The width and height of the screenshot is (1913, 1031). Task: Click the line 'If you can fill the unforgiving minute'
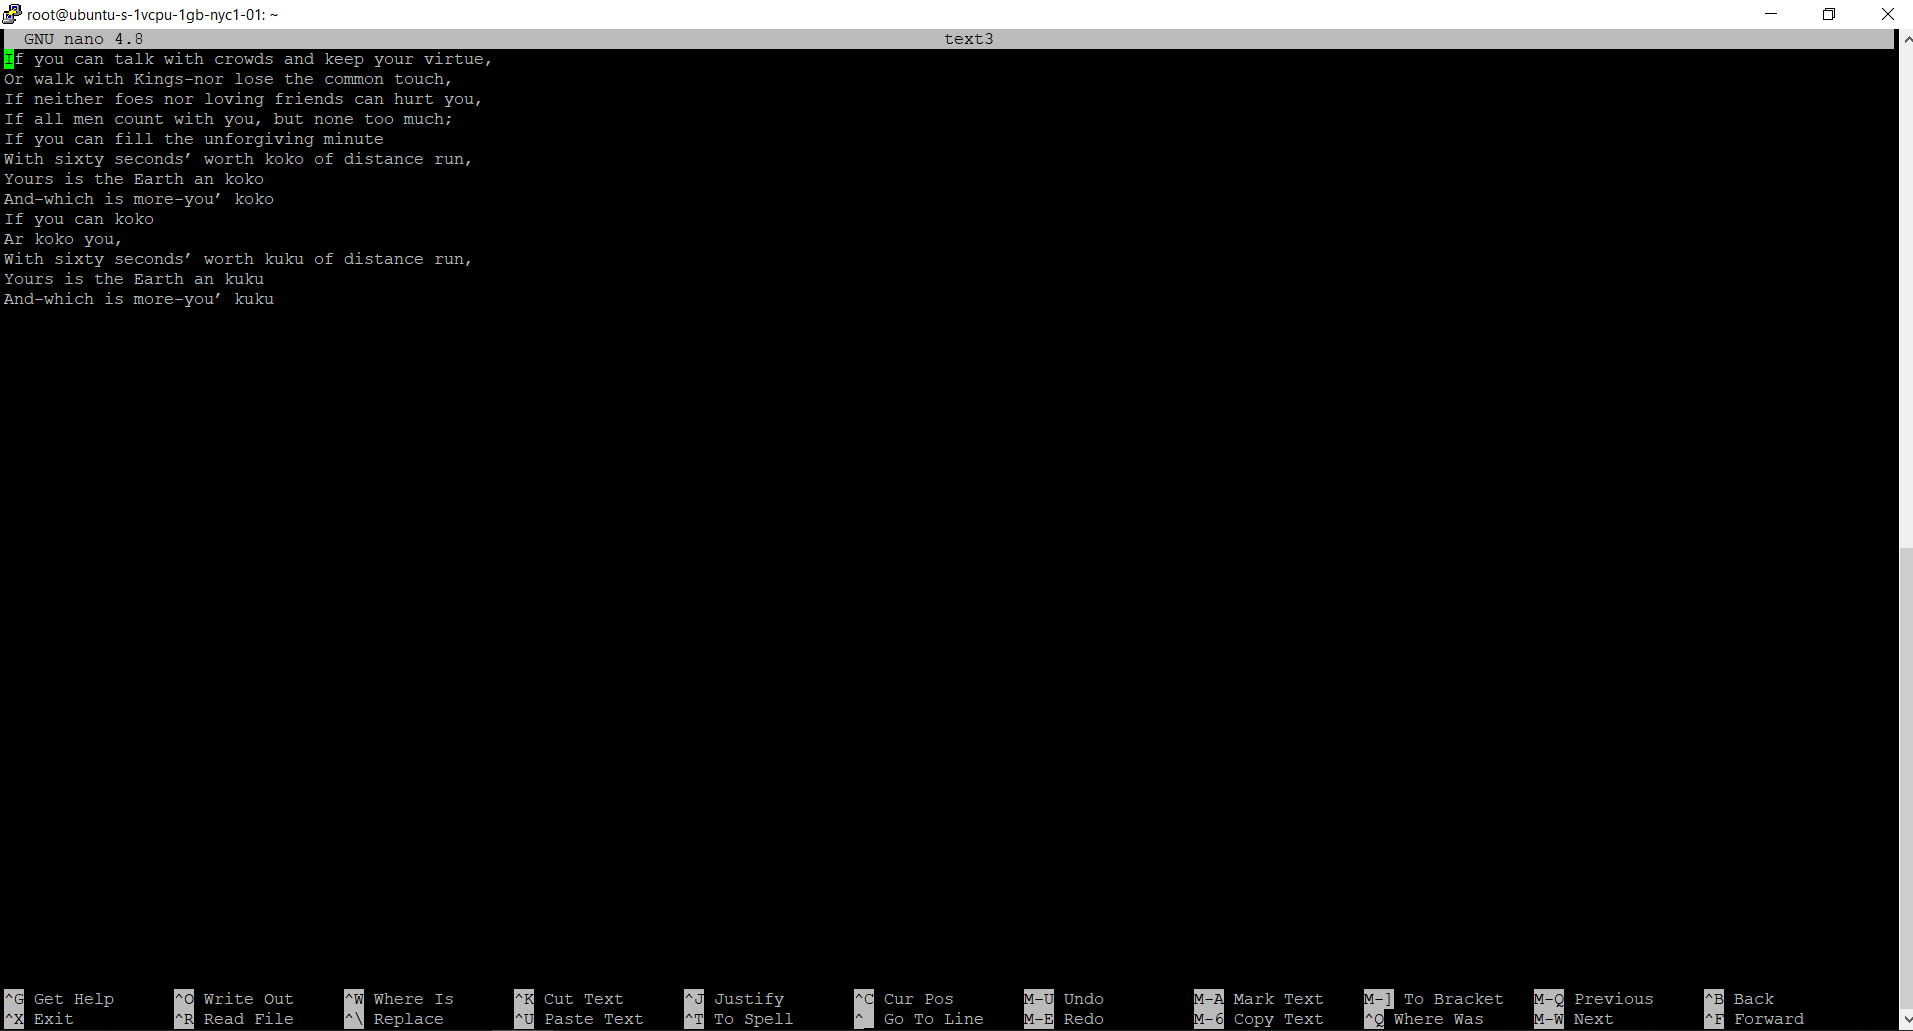coord(194,139)
